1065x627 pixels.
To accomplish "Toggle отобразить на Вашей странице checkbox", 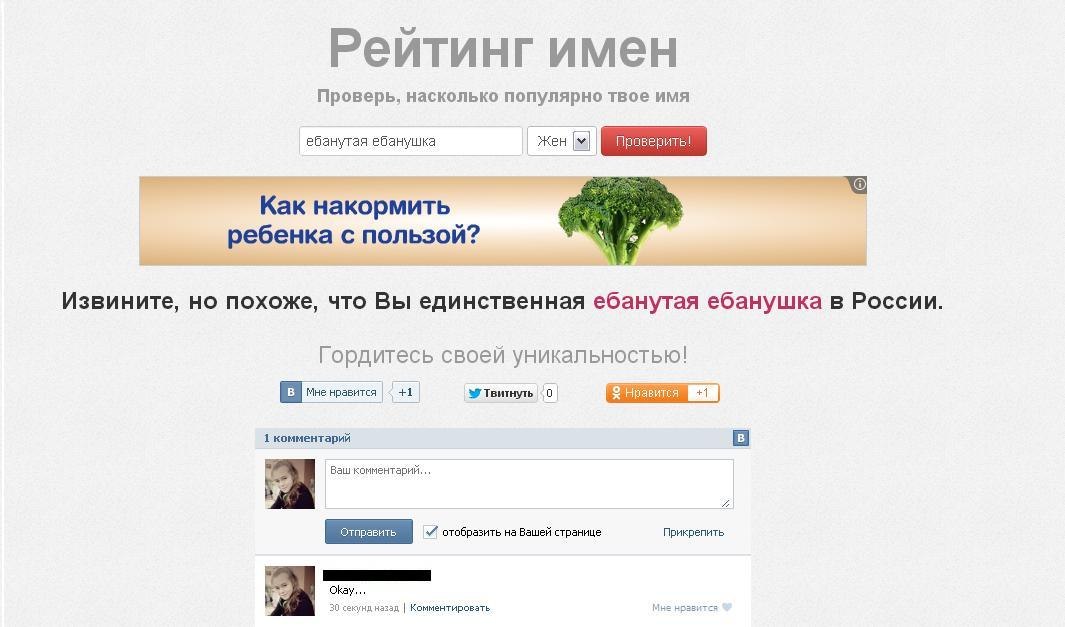I will point(430,531).
